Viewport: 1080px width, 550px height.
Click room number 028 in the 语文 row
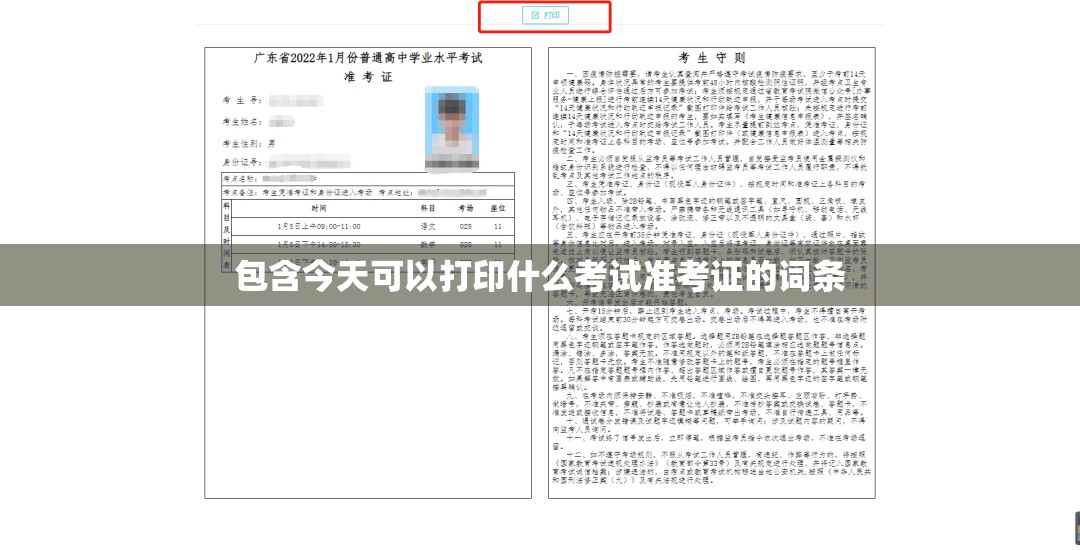(466, 226)
